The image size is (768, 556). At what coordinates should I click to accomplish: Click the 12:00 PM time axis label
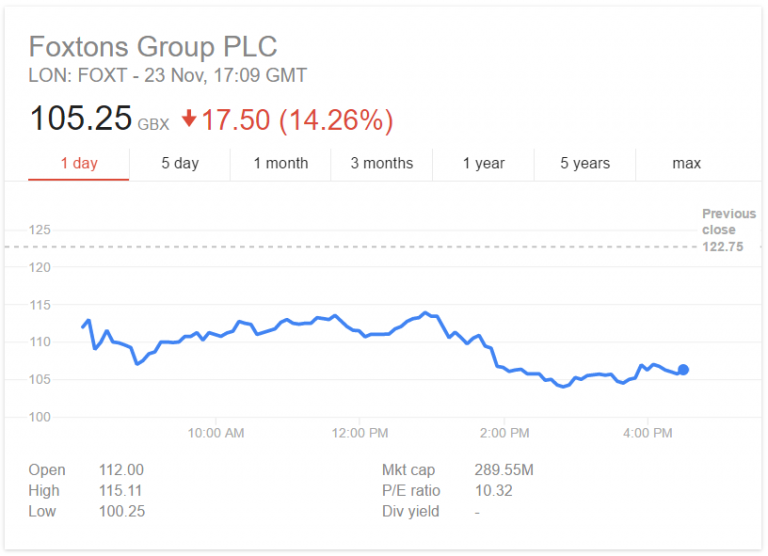tap(360, 433)
